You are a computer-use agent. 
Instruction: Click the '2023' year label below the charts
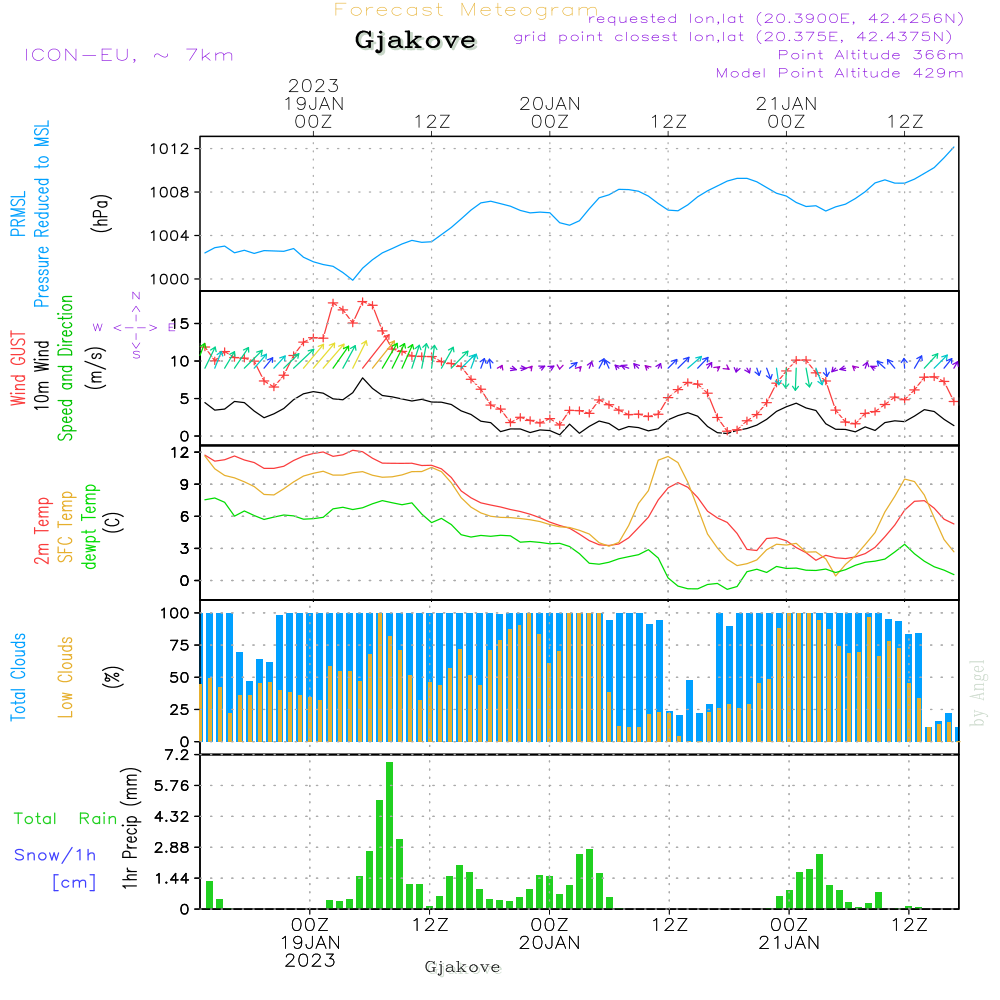point(310,960)
